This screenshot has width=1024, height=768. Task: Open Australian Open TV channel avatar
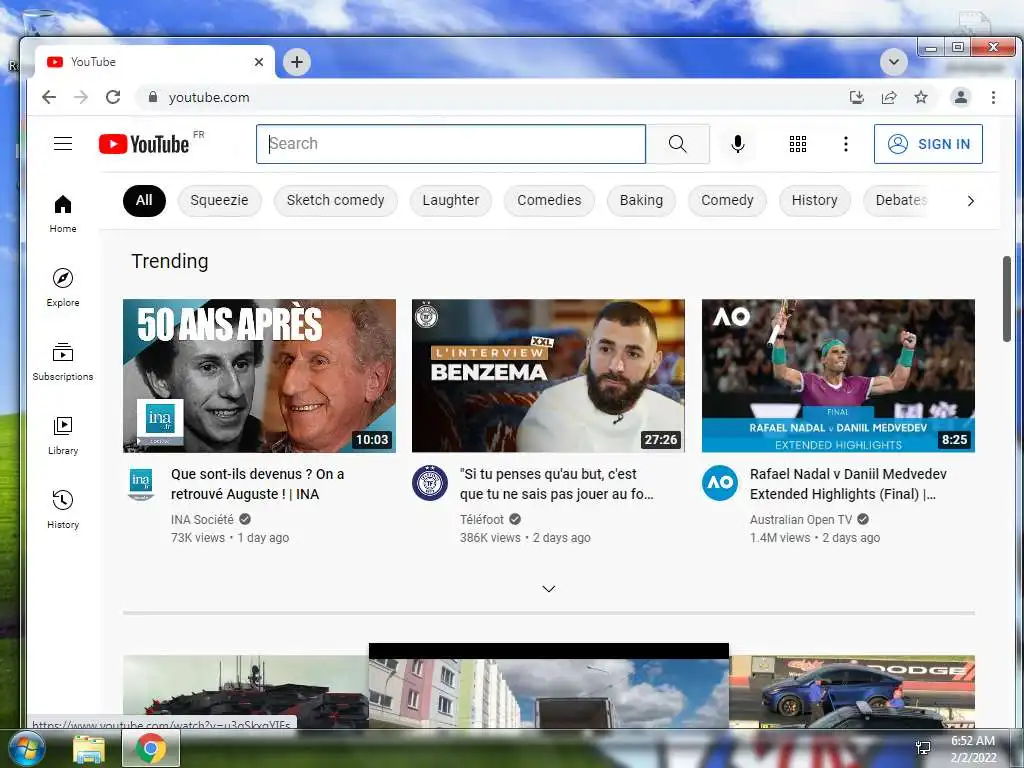coord(720,483)
